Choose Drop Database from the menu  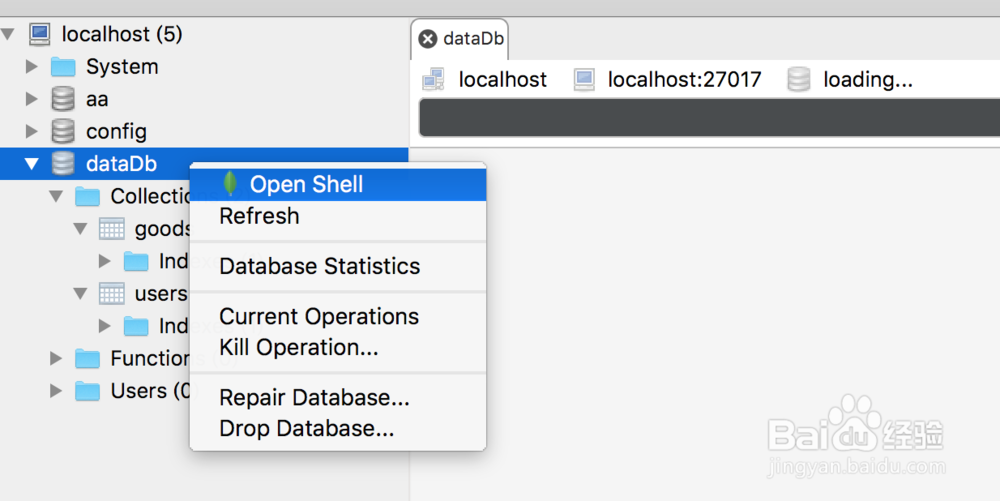point(306,429)
